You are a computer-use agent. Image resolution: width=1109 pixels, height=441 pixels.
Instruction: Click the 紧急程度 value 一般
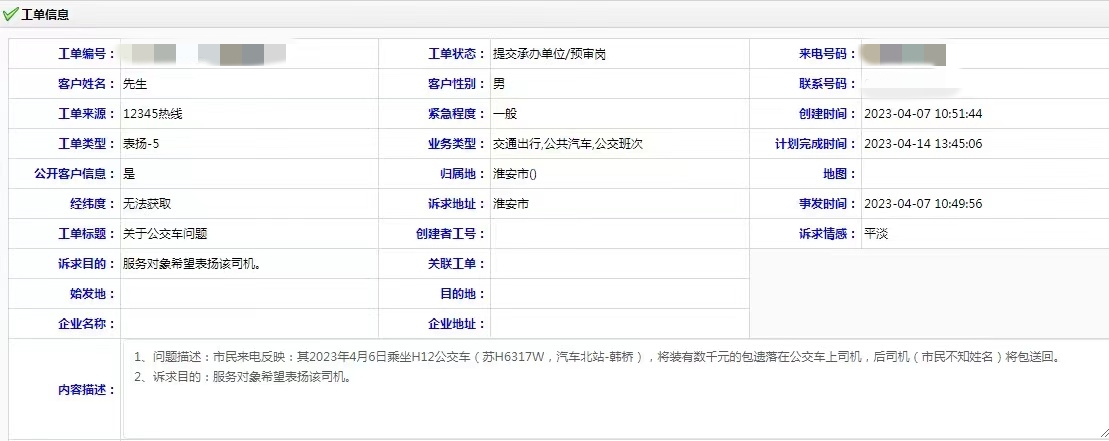(505, 114)
